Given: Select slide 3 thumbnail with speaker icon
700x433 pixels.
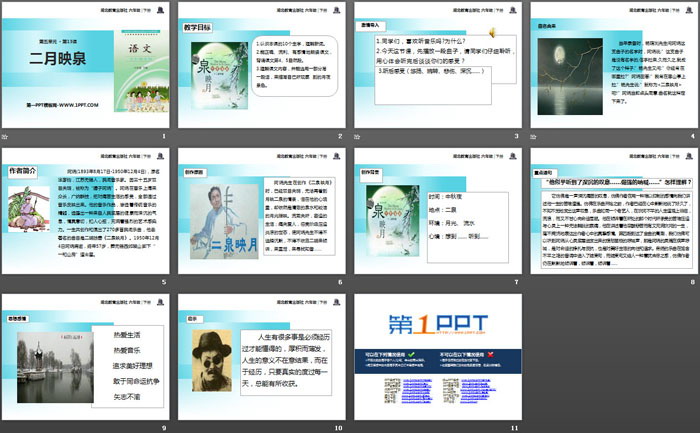Looking at the screenshot, I should click(x=438, y=65).
